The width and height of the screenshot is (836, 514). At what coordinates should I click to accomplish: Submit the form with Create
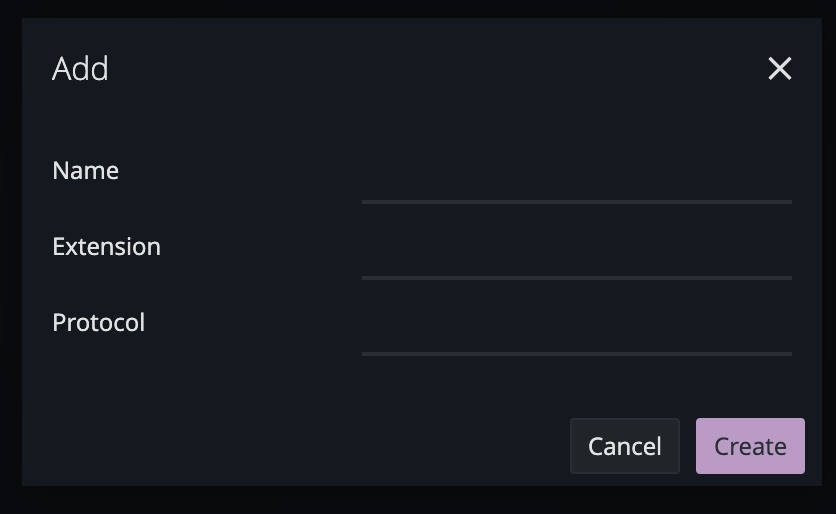click(750, 446)
